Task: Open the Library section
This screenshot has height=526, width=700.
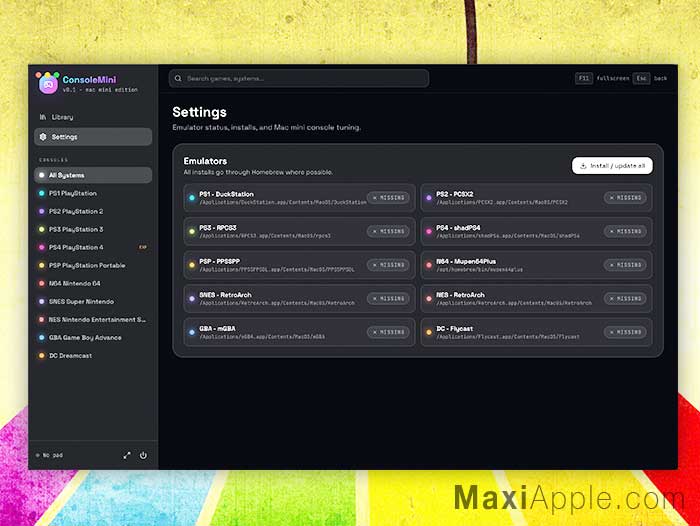Action: 93,117
